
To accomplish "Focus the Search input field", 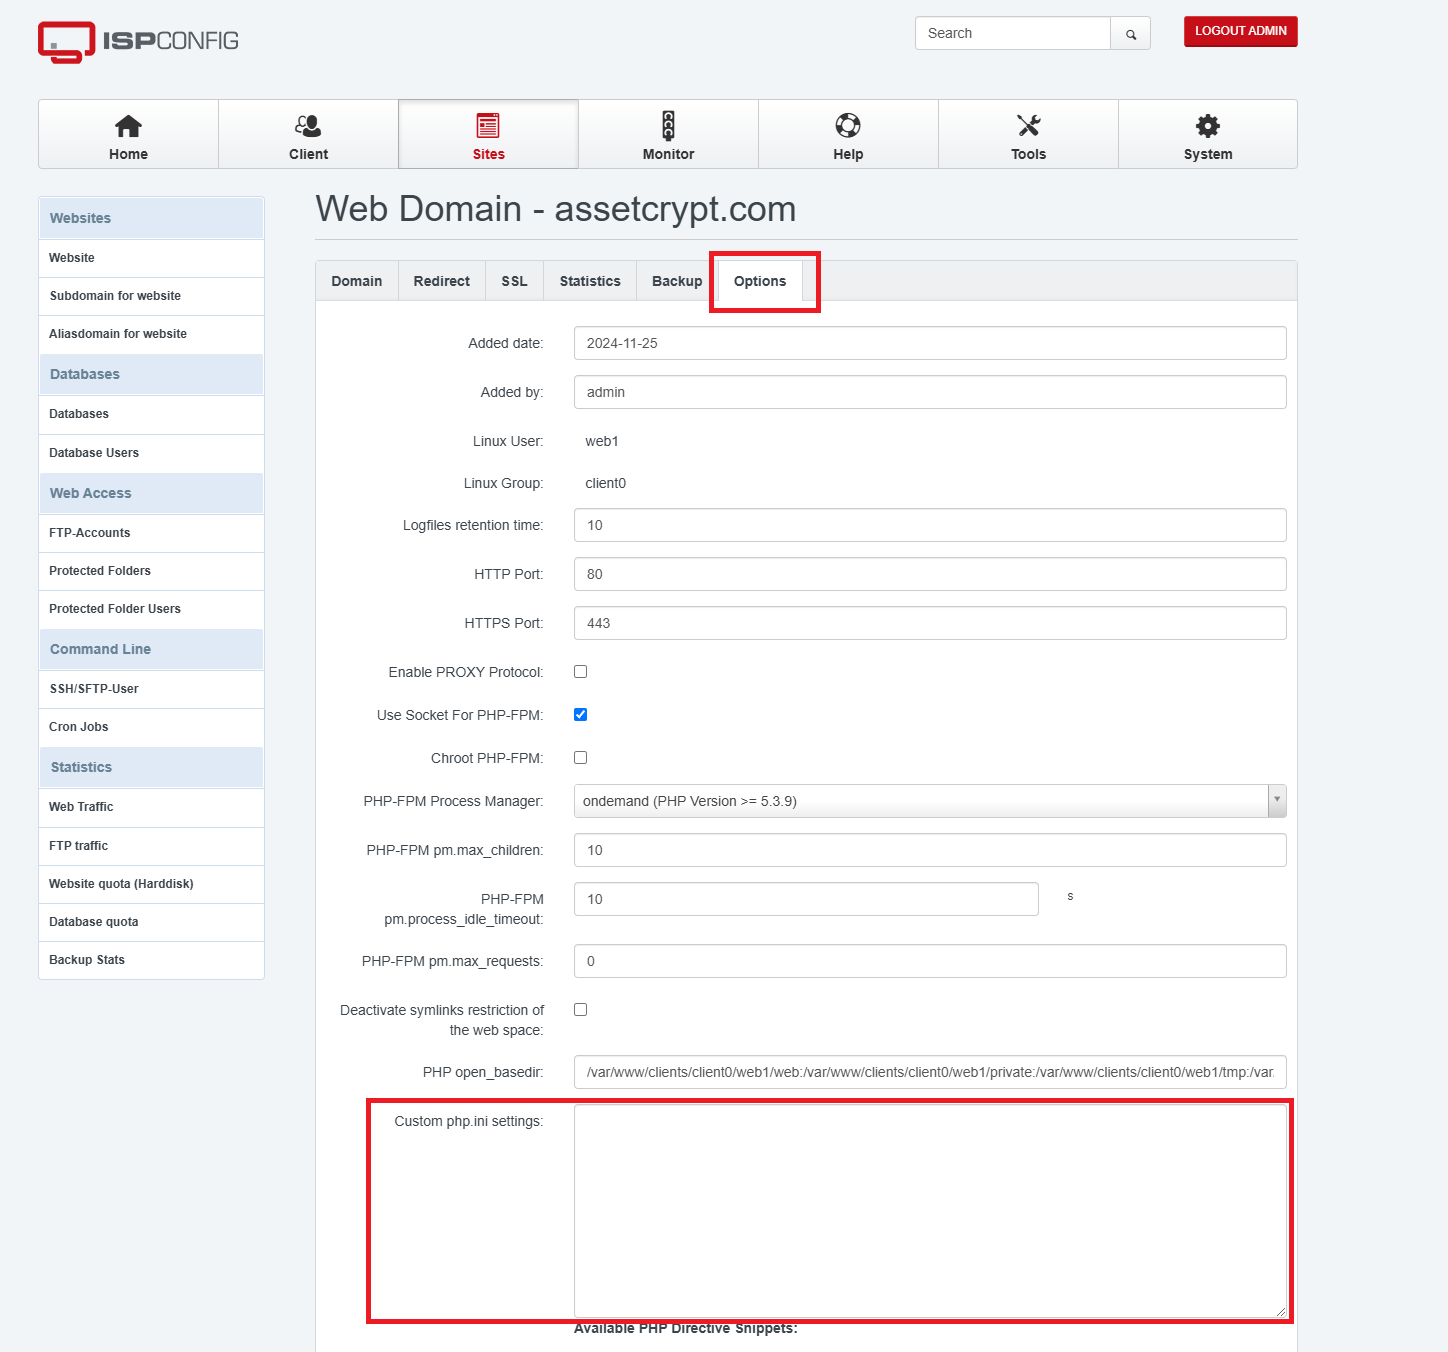I will [x=1012, y=33].
